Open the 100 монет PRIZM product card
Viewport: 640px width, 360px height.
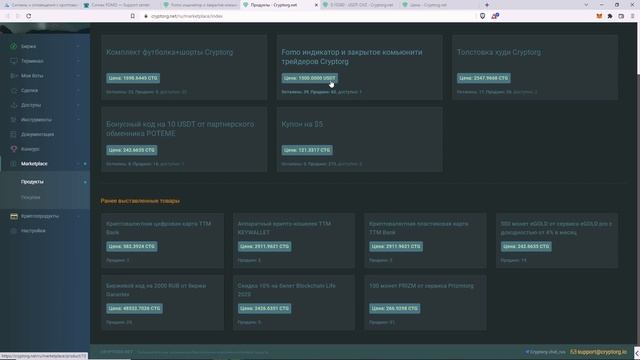click(x=425, y=302)
